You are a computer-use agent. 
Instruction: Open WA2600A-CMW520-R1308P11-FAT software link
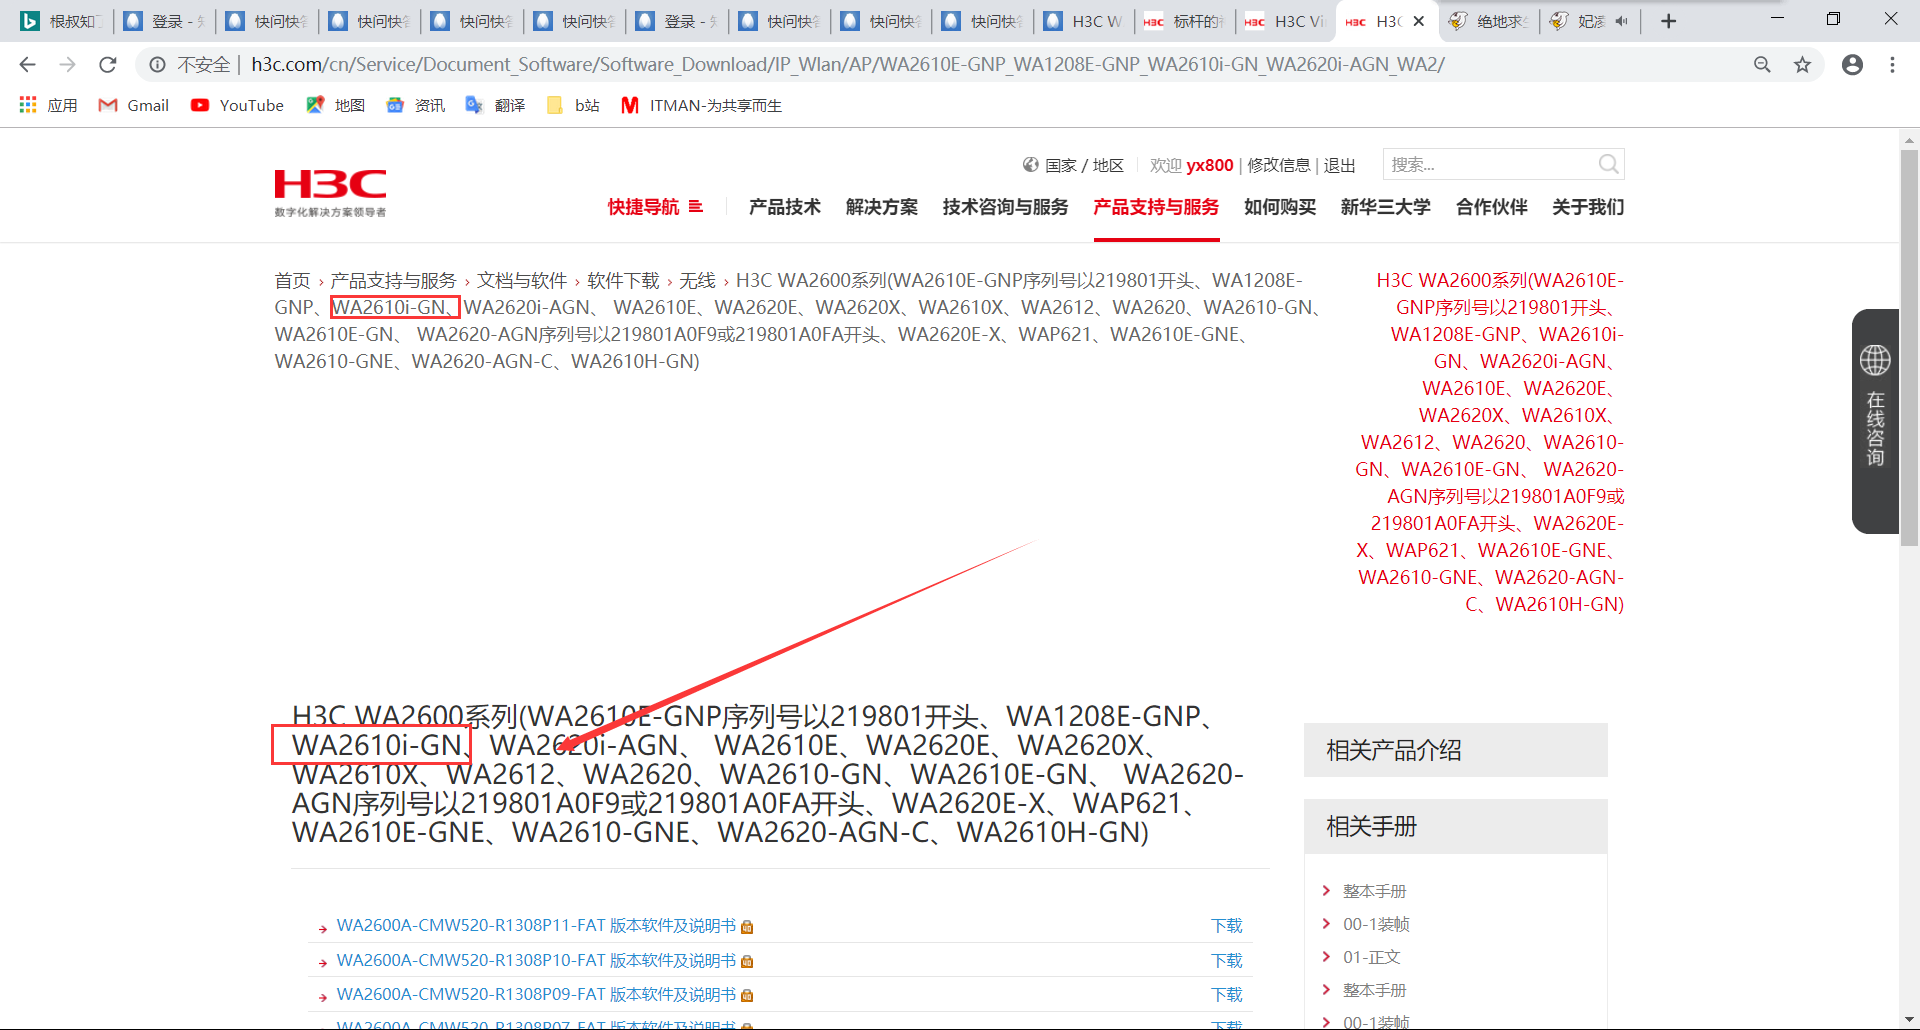click(x=536, y=926)
